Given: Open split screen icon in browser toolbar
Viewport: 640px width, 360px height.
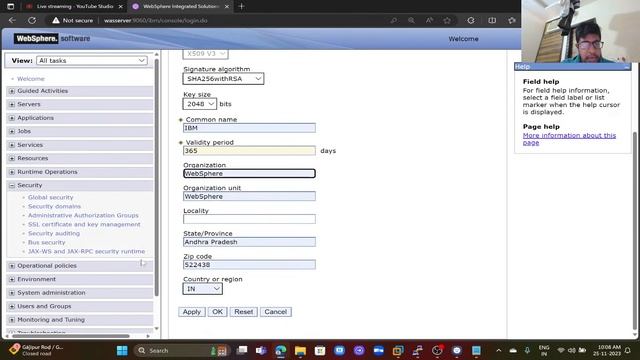Looking at the screenshot, I should pyautogui.click(x=492, y=20).
